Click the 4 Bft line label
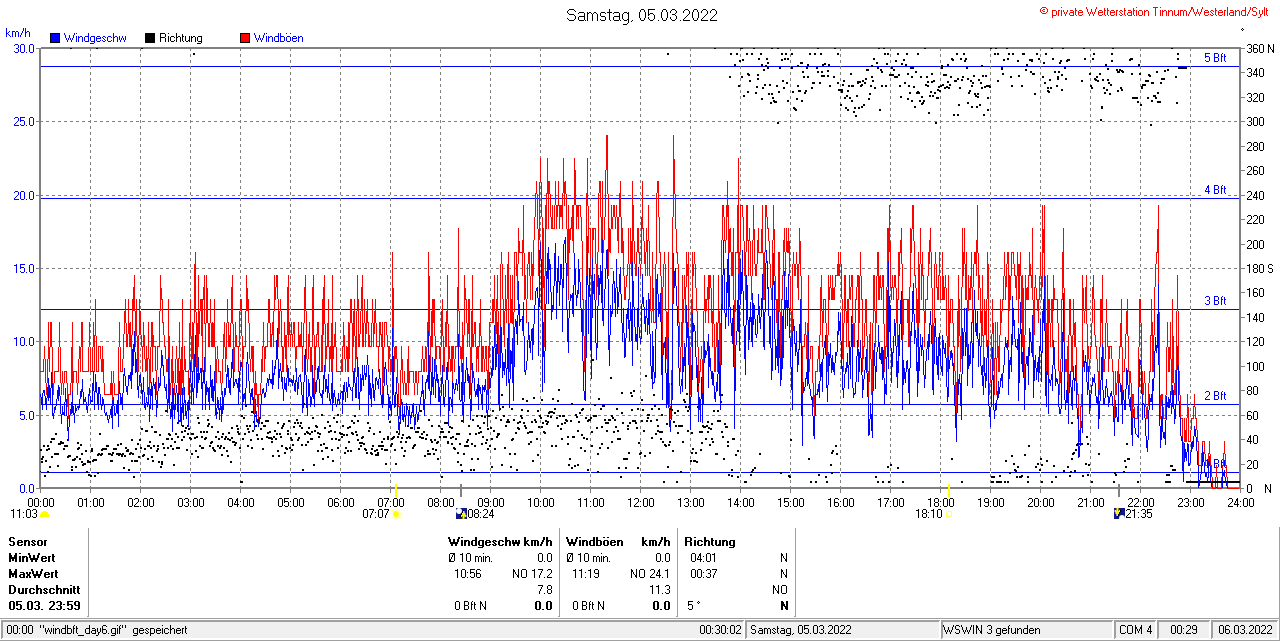The height and width of the screenshot is (641, 1280). pyautogui.click(x=1215, y=190)
